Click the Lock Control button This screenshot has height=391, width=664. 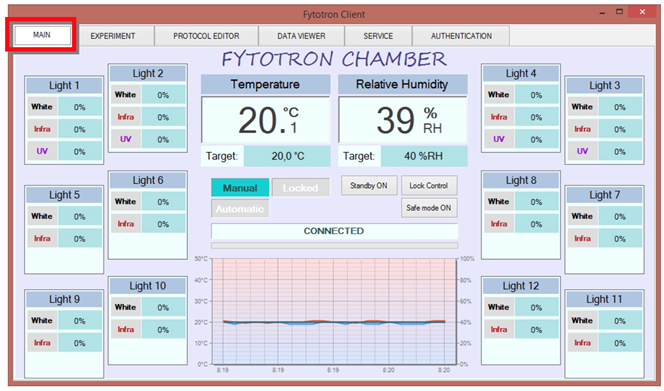coord(429,186)
